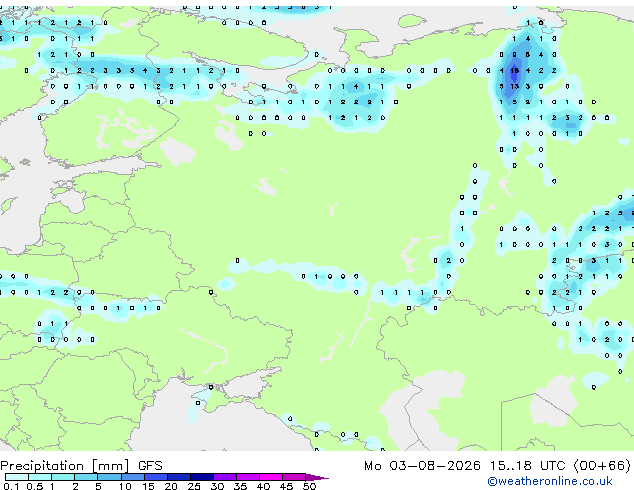The width and height of the screenshot is (634, 490).
Task: Click the "10" legend scale label
Action: coord(125,486)
